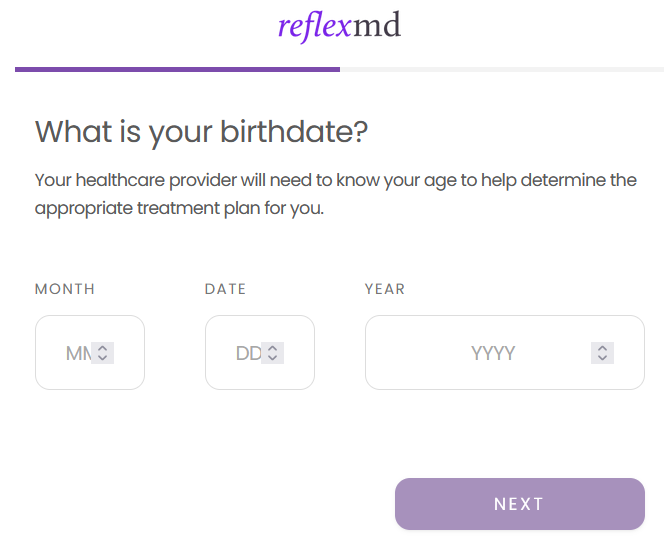The width and height of the screenshot is (664, 545).
Task: Click the purple 'reflex' logo text
Action: [x=314, y=26]
